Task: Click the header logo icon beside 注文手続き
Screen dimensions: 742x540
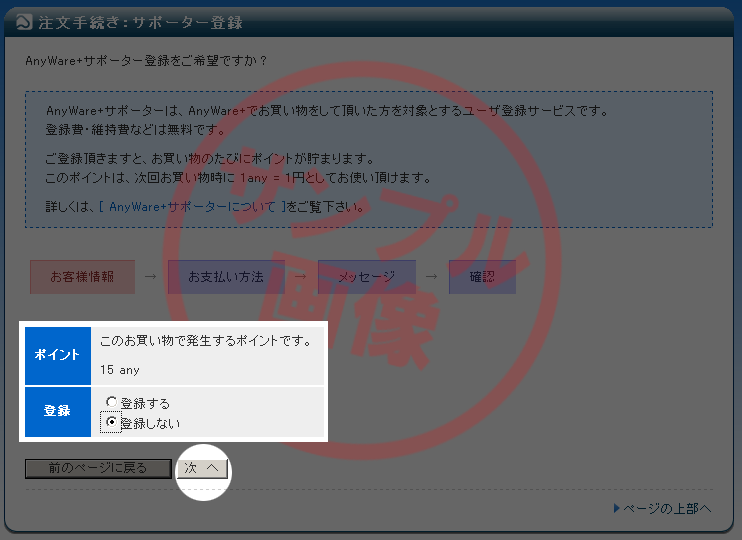Action: tap(24, 22)
